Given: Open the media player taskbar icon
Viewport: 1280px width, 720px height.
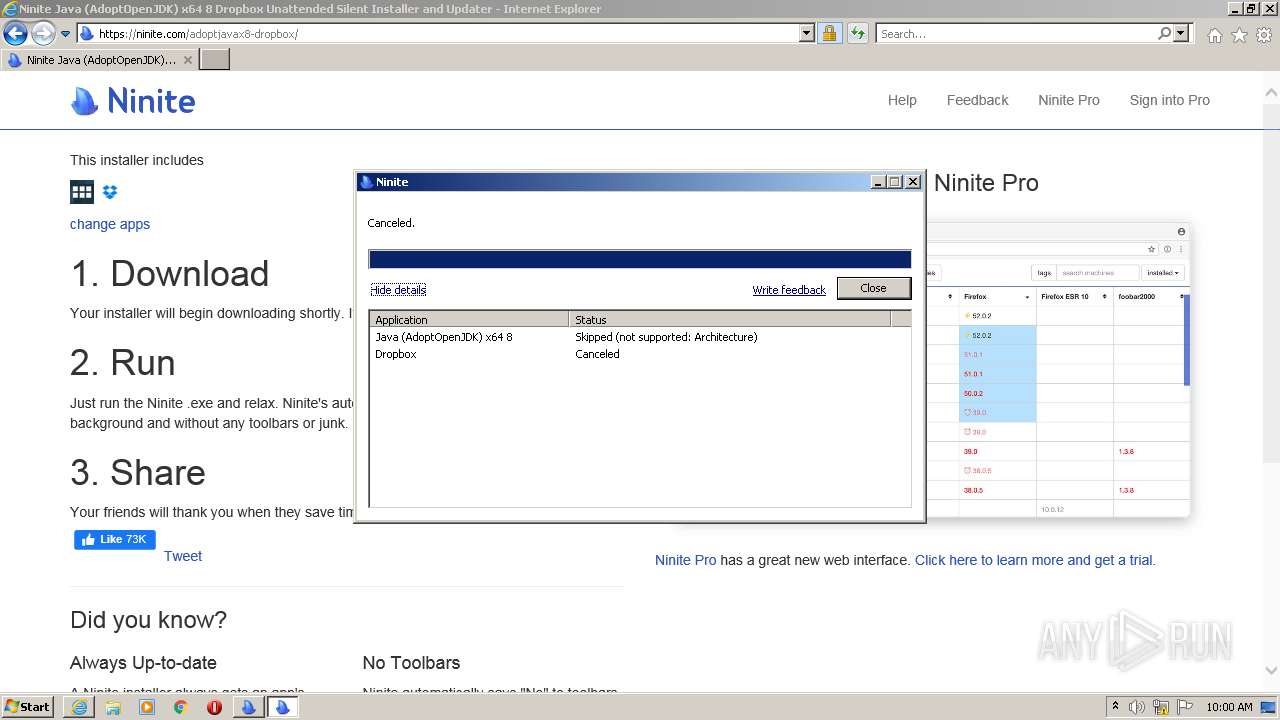Looking at the screenshot, I should 147,707.
